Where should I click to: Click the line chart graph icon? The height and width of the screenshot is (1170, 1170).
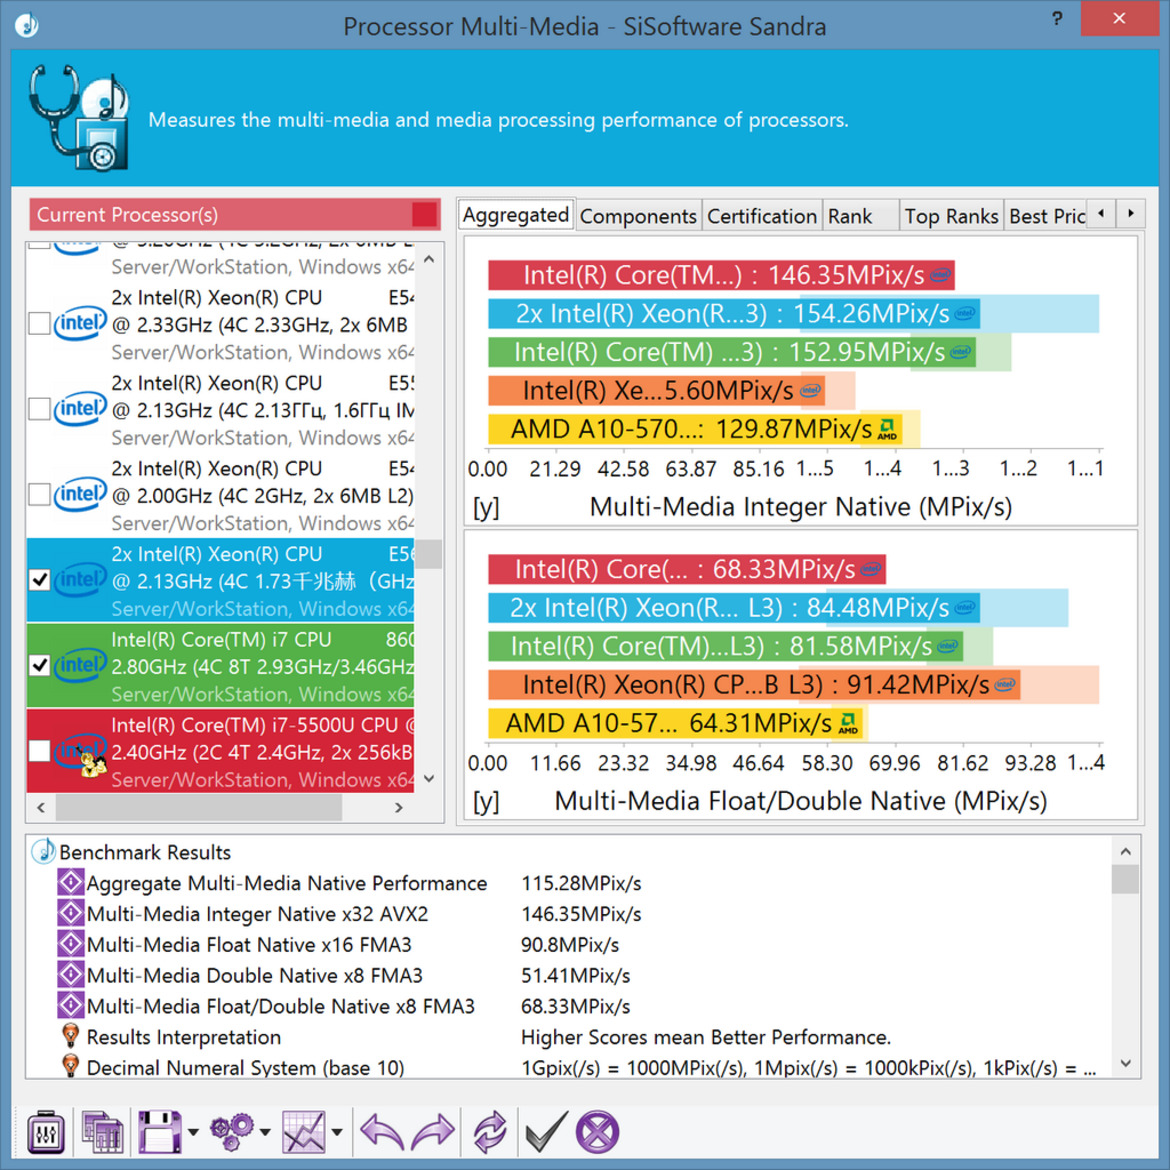pos(303,1132)
